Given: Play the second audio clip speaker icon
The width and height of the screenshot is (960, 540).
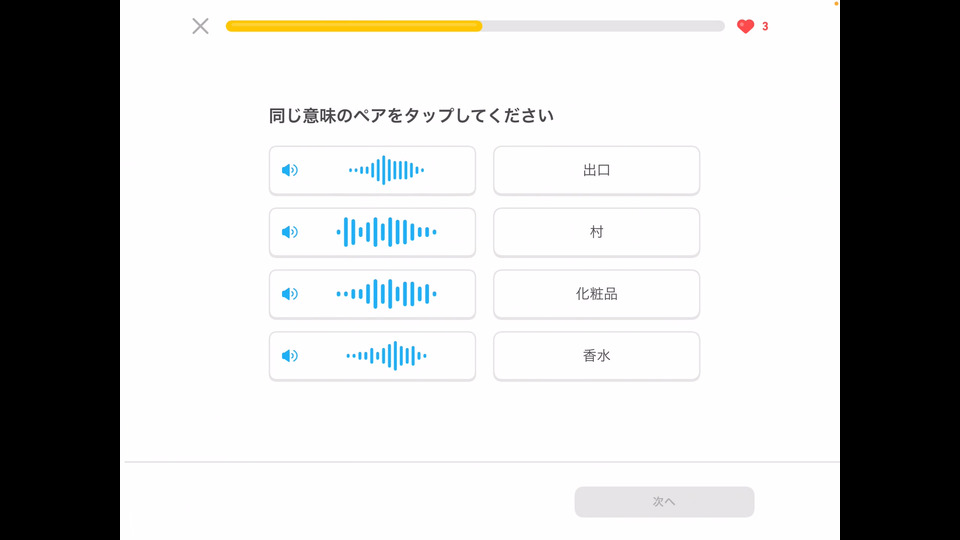Looking at the screenshot, I should click(290, 232).
